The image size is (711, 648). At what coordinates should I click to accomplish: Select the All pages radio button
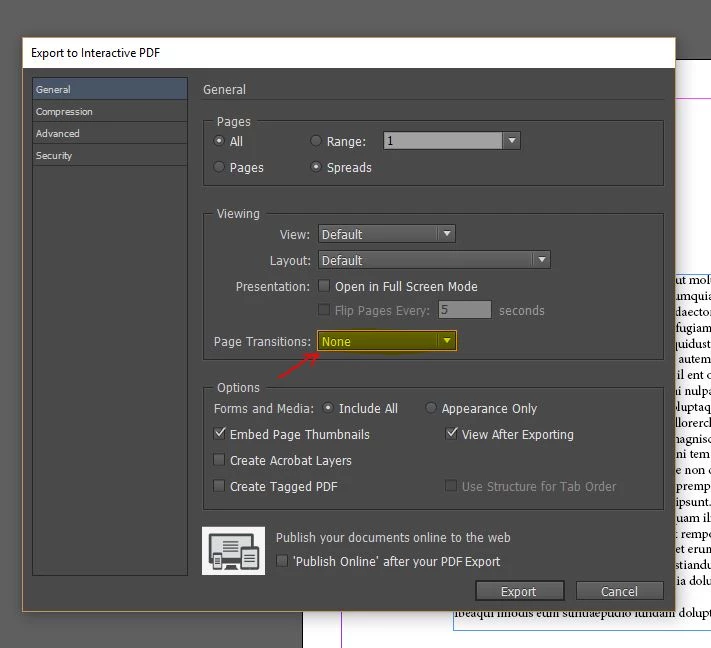coord(219,141)
